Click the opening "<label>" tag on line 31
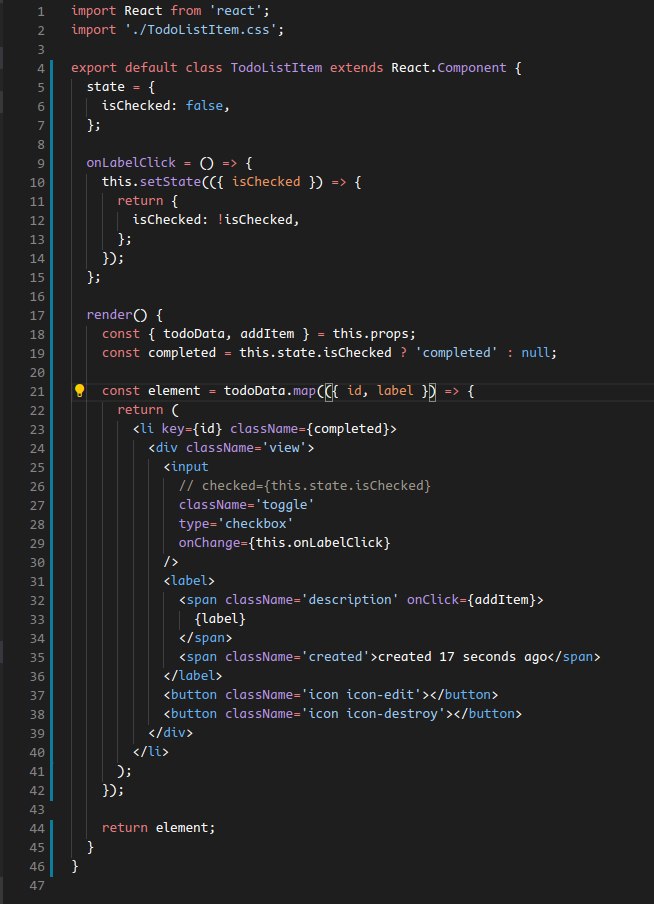654x904 pixels. (189, 582)
